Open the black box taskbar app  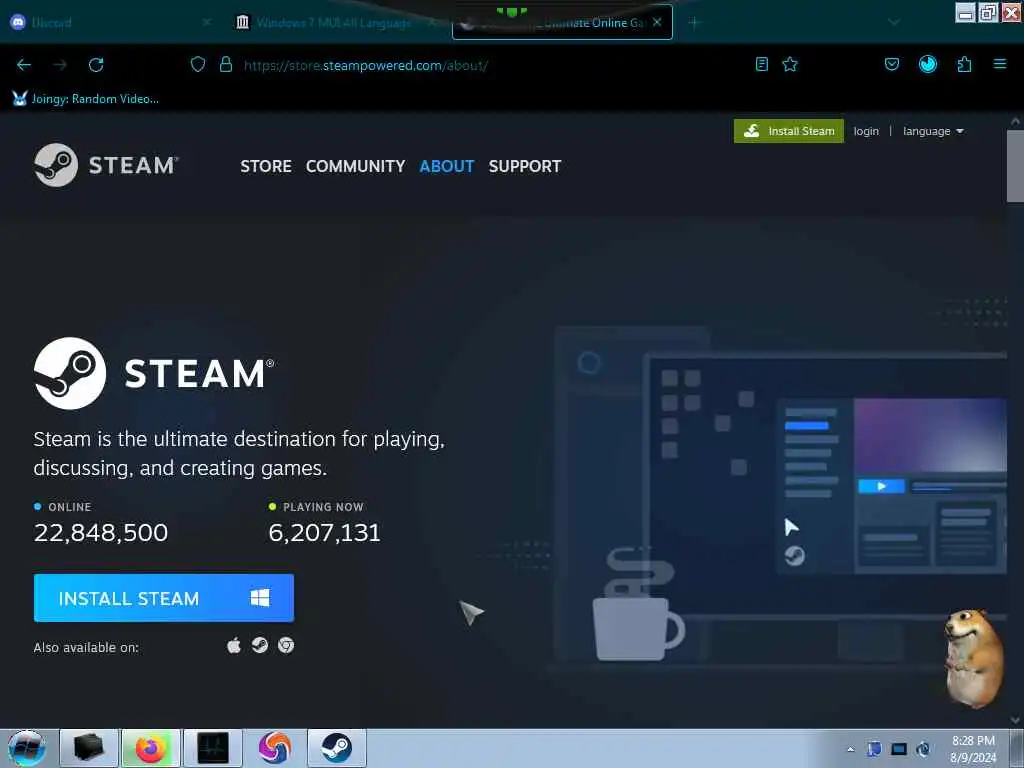tap(89, 748)
